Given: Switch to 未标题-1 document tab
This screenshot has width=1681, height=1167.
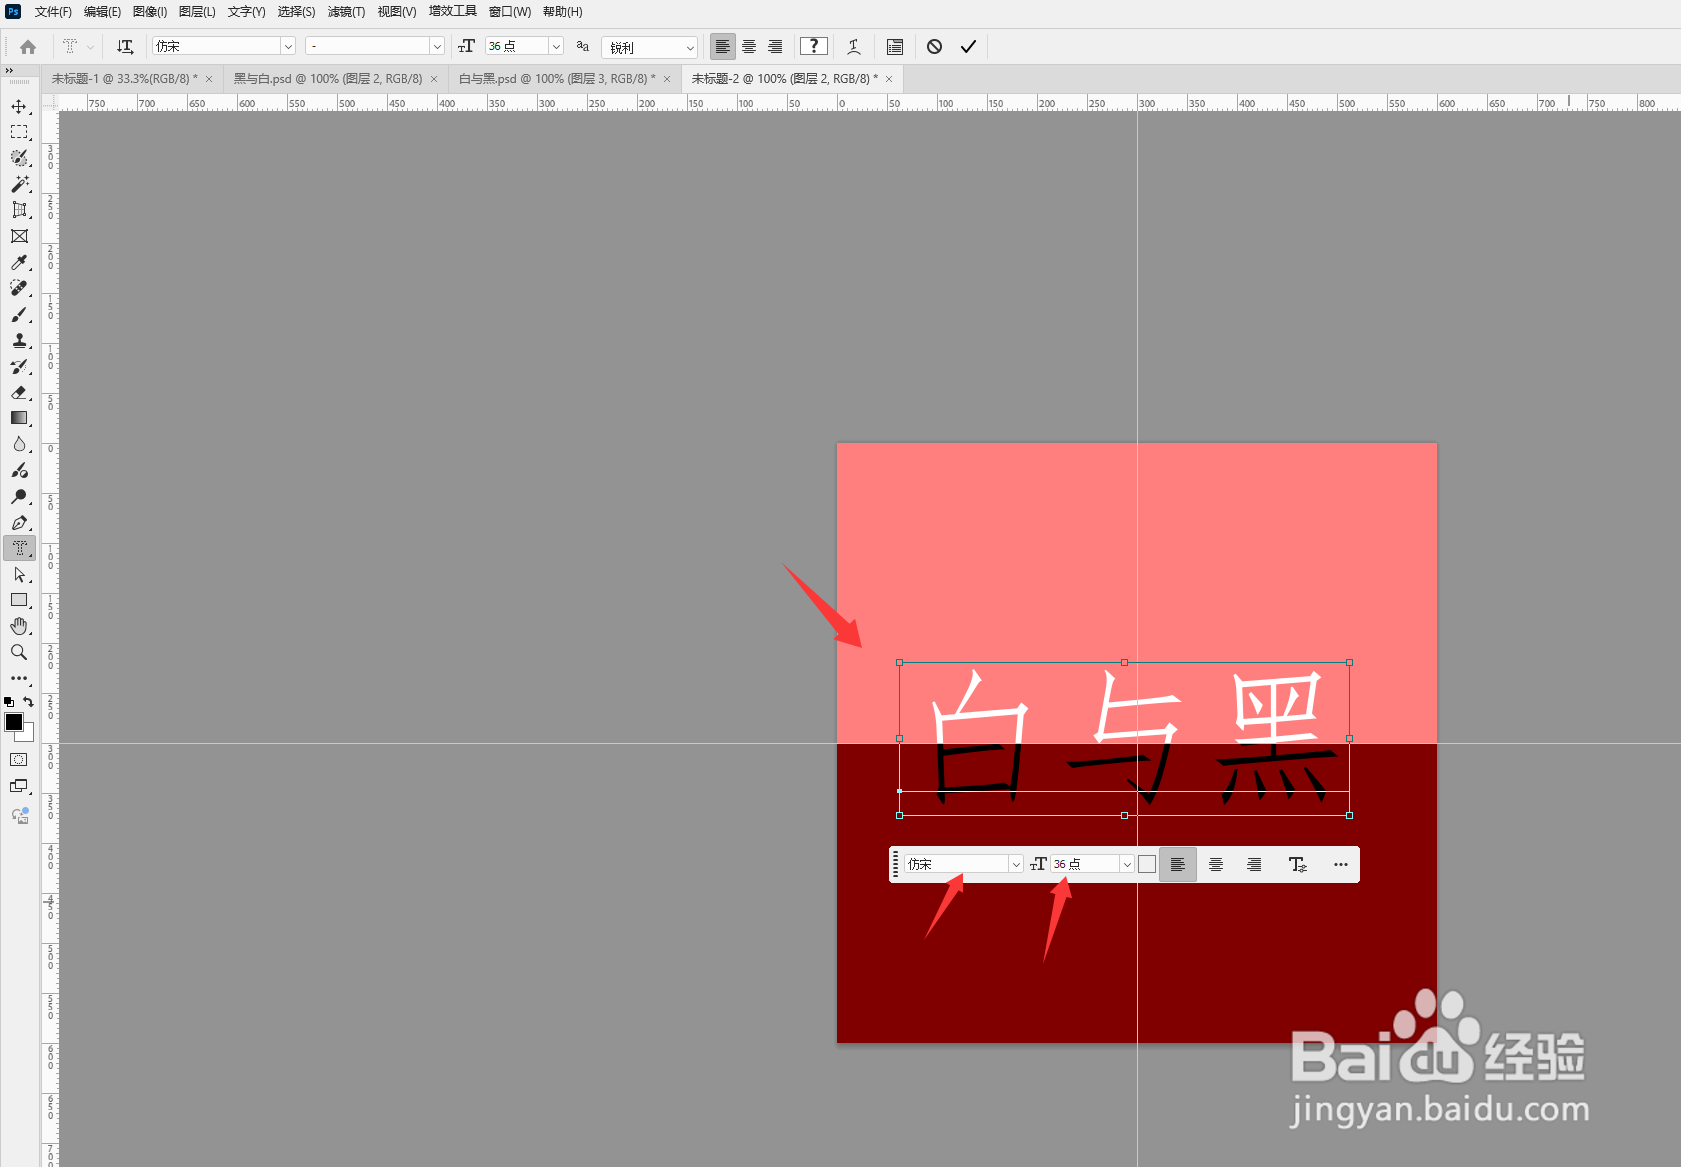Looking at the screenshot, I should click(x=125, y=78).
